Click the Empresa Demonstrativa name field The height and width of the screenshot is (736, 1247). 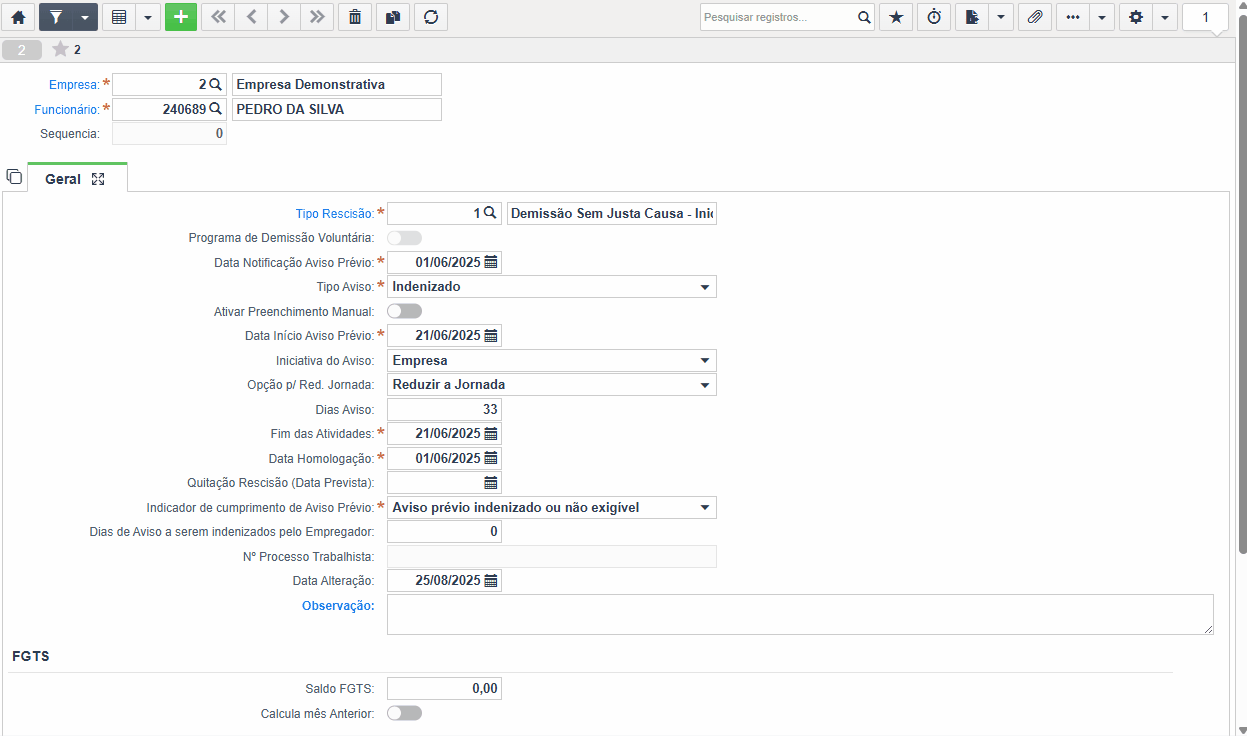[x=336, y=85]
